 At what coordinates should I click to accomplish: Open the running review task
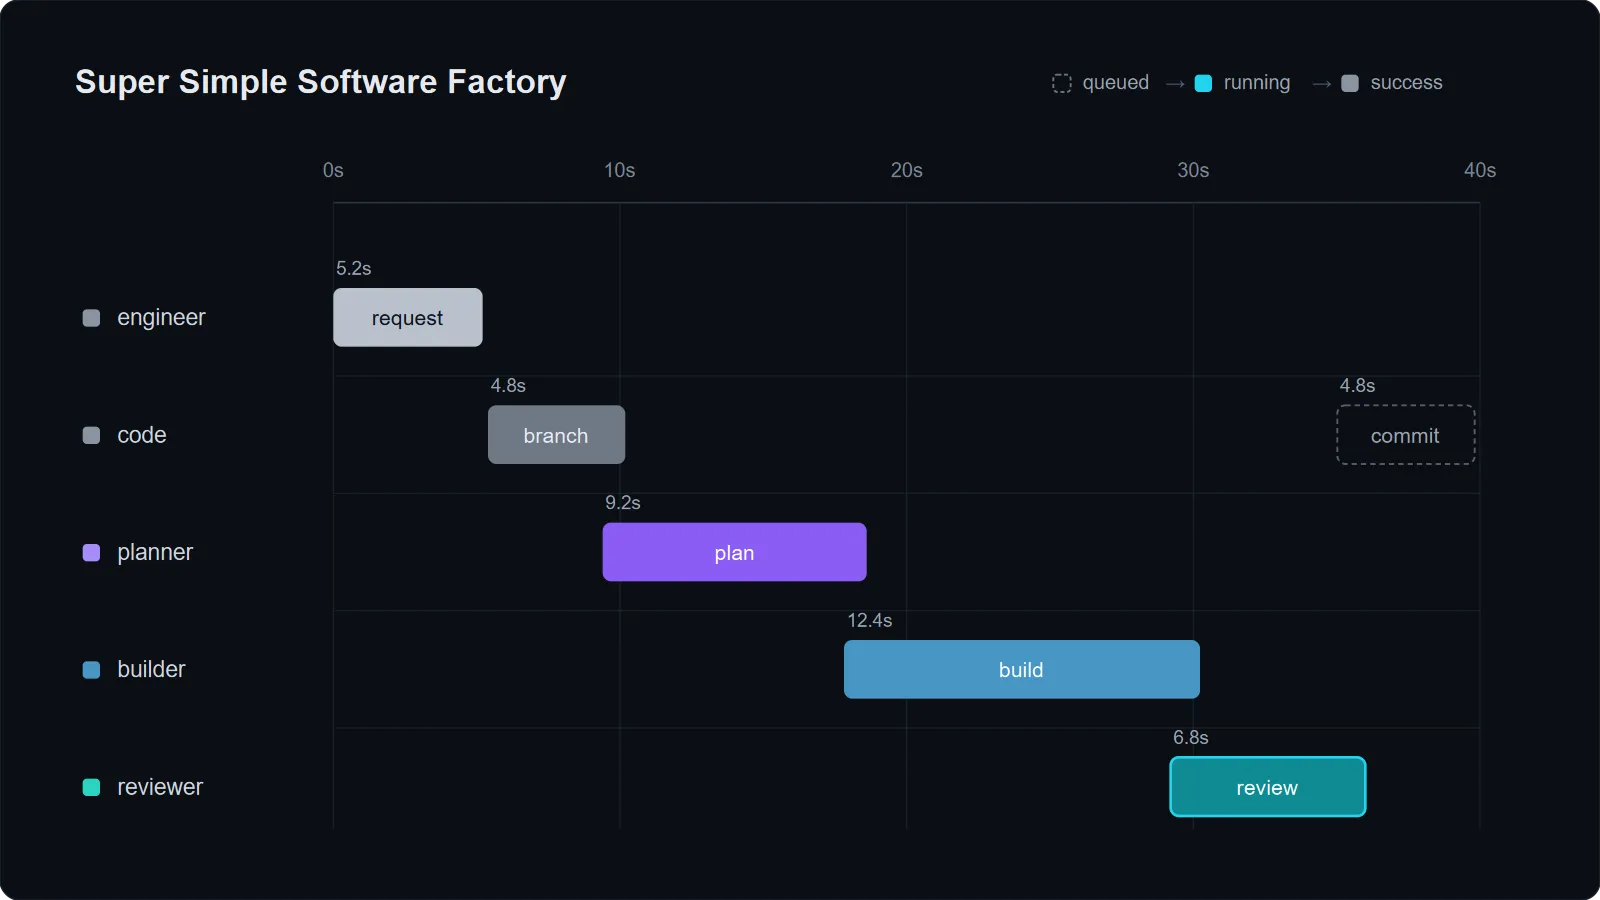click(x=1268, y=787)
